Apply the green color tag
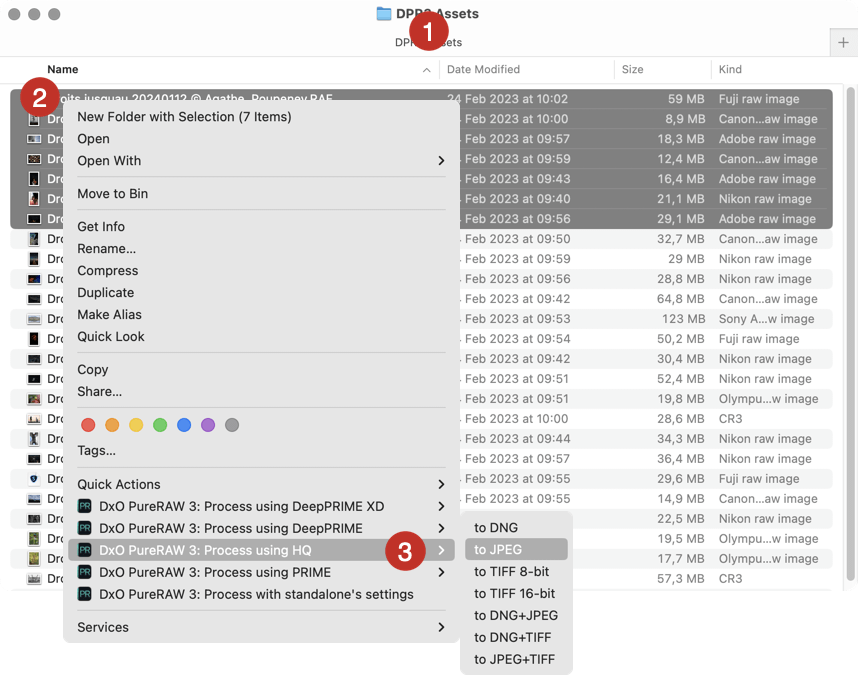The image size is (858, 676). [160, 425]
